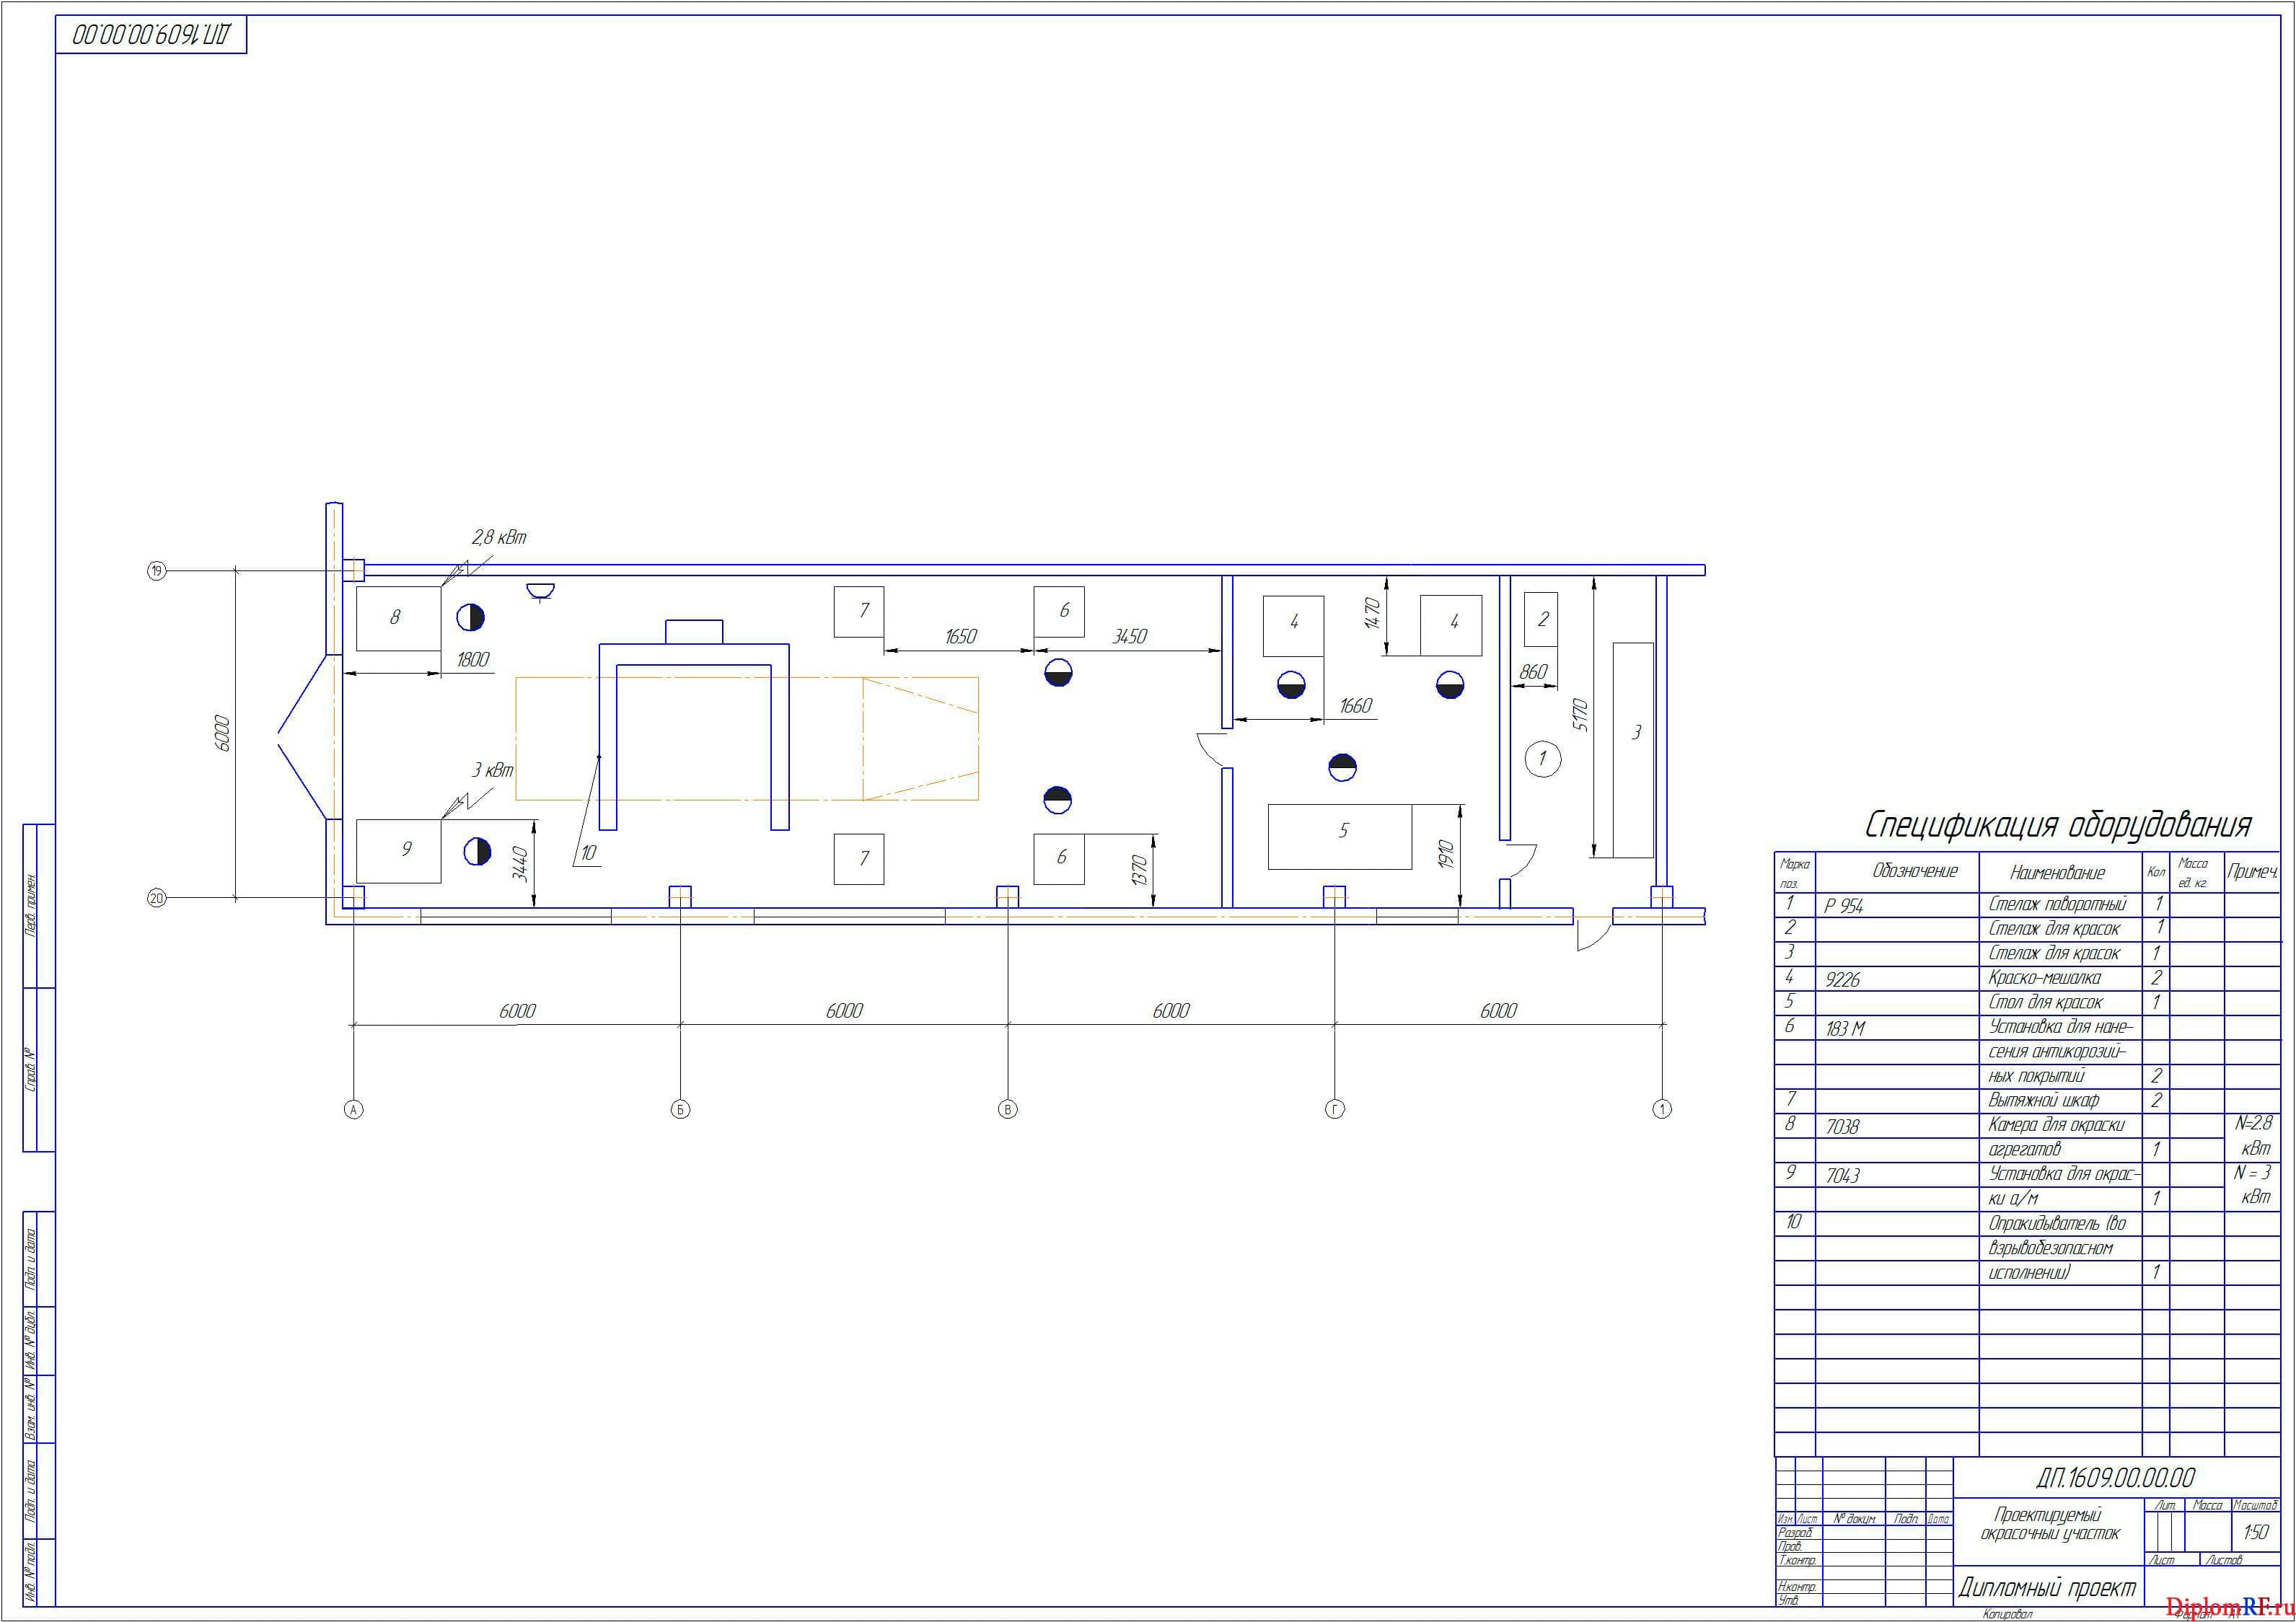Click the "Обозначение" column header
This screenshot has width=2296, height=1622.
click(x=1915, y=871)
